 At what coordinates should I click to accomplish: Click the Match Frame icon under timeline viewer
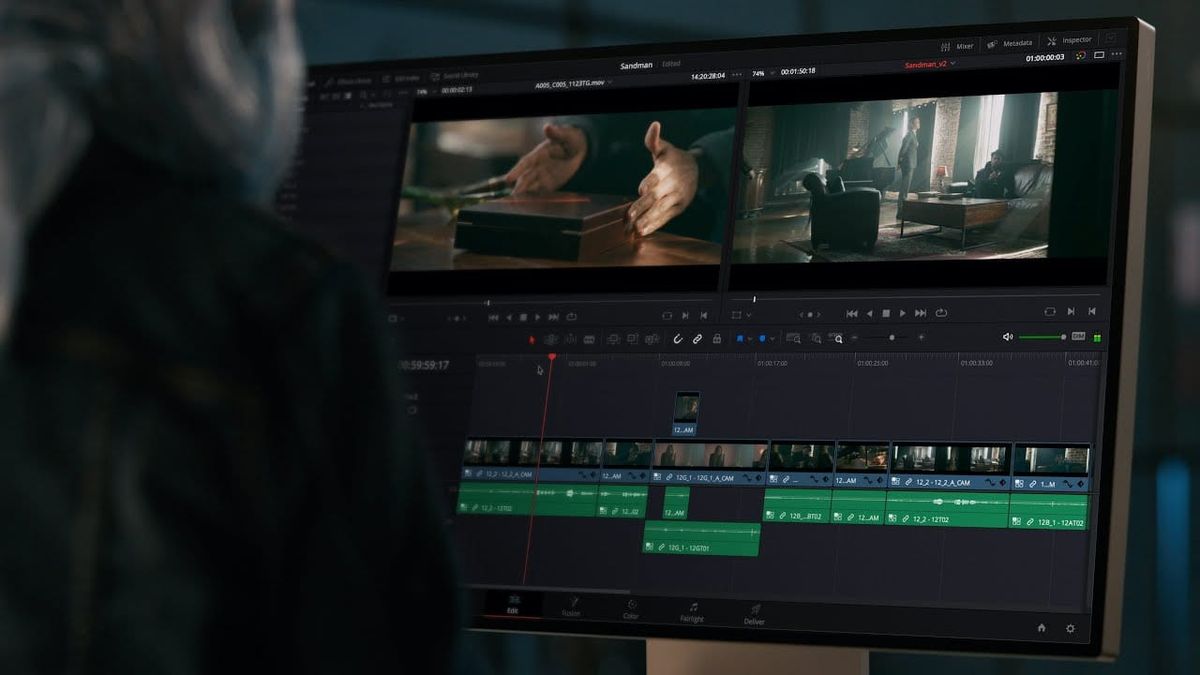tap(1050, 312)
